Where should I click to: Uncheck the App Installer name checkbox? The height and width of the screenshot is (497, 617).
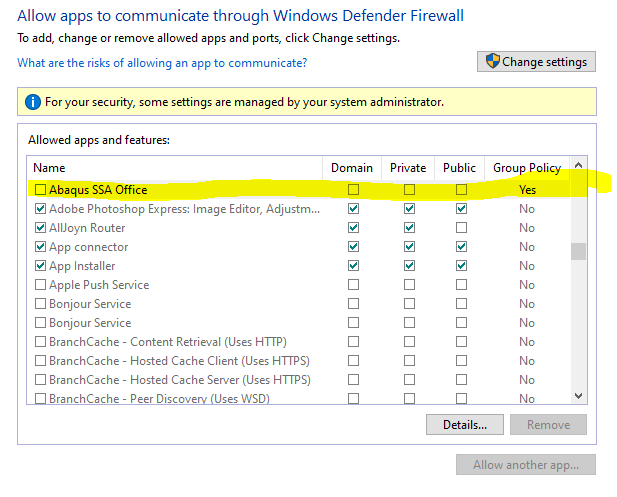point(40,266)
